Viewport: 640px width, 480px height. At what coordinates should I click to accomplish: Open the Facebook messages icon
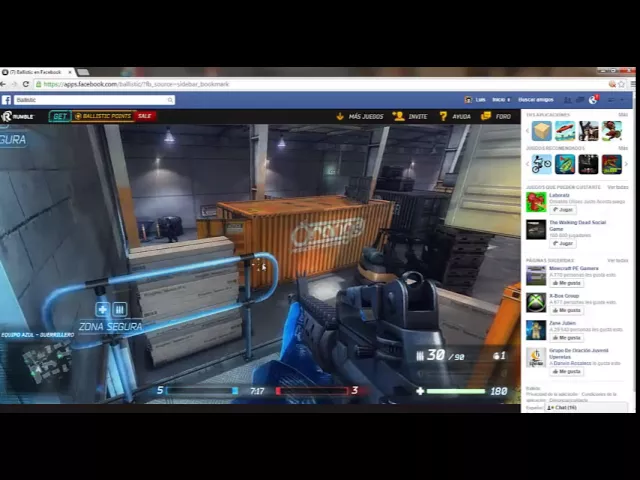pos(580,100)
